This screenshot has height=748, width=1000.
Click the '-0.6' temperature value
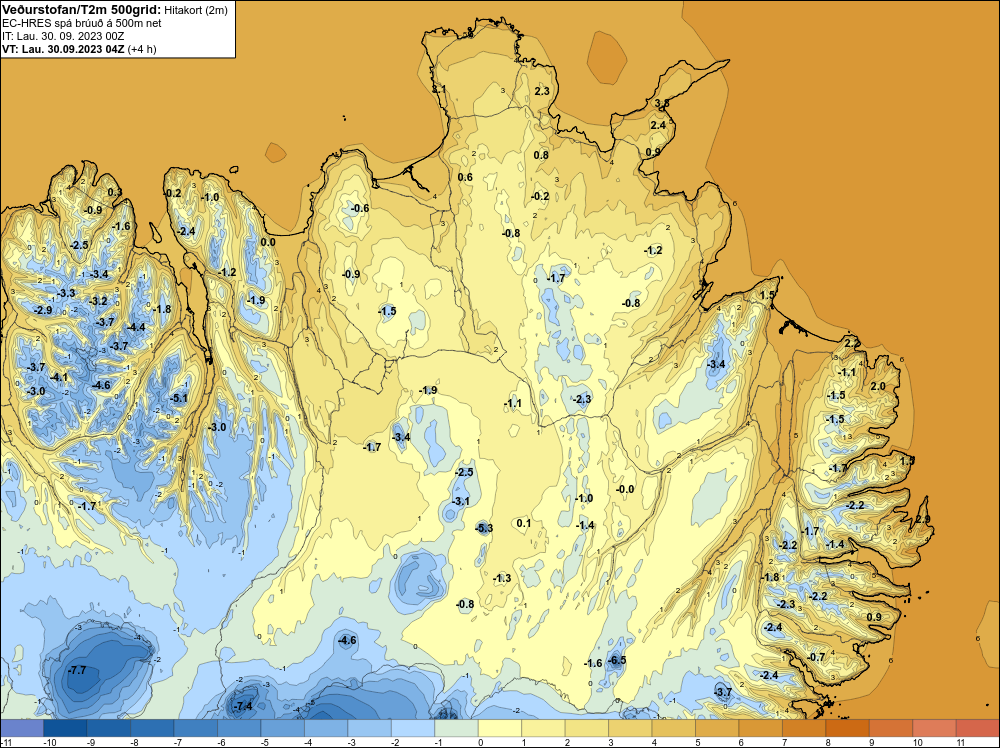[x=360, y=209]
